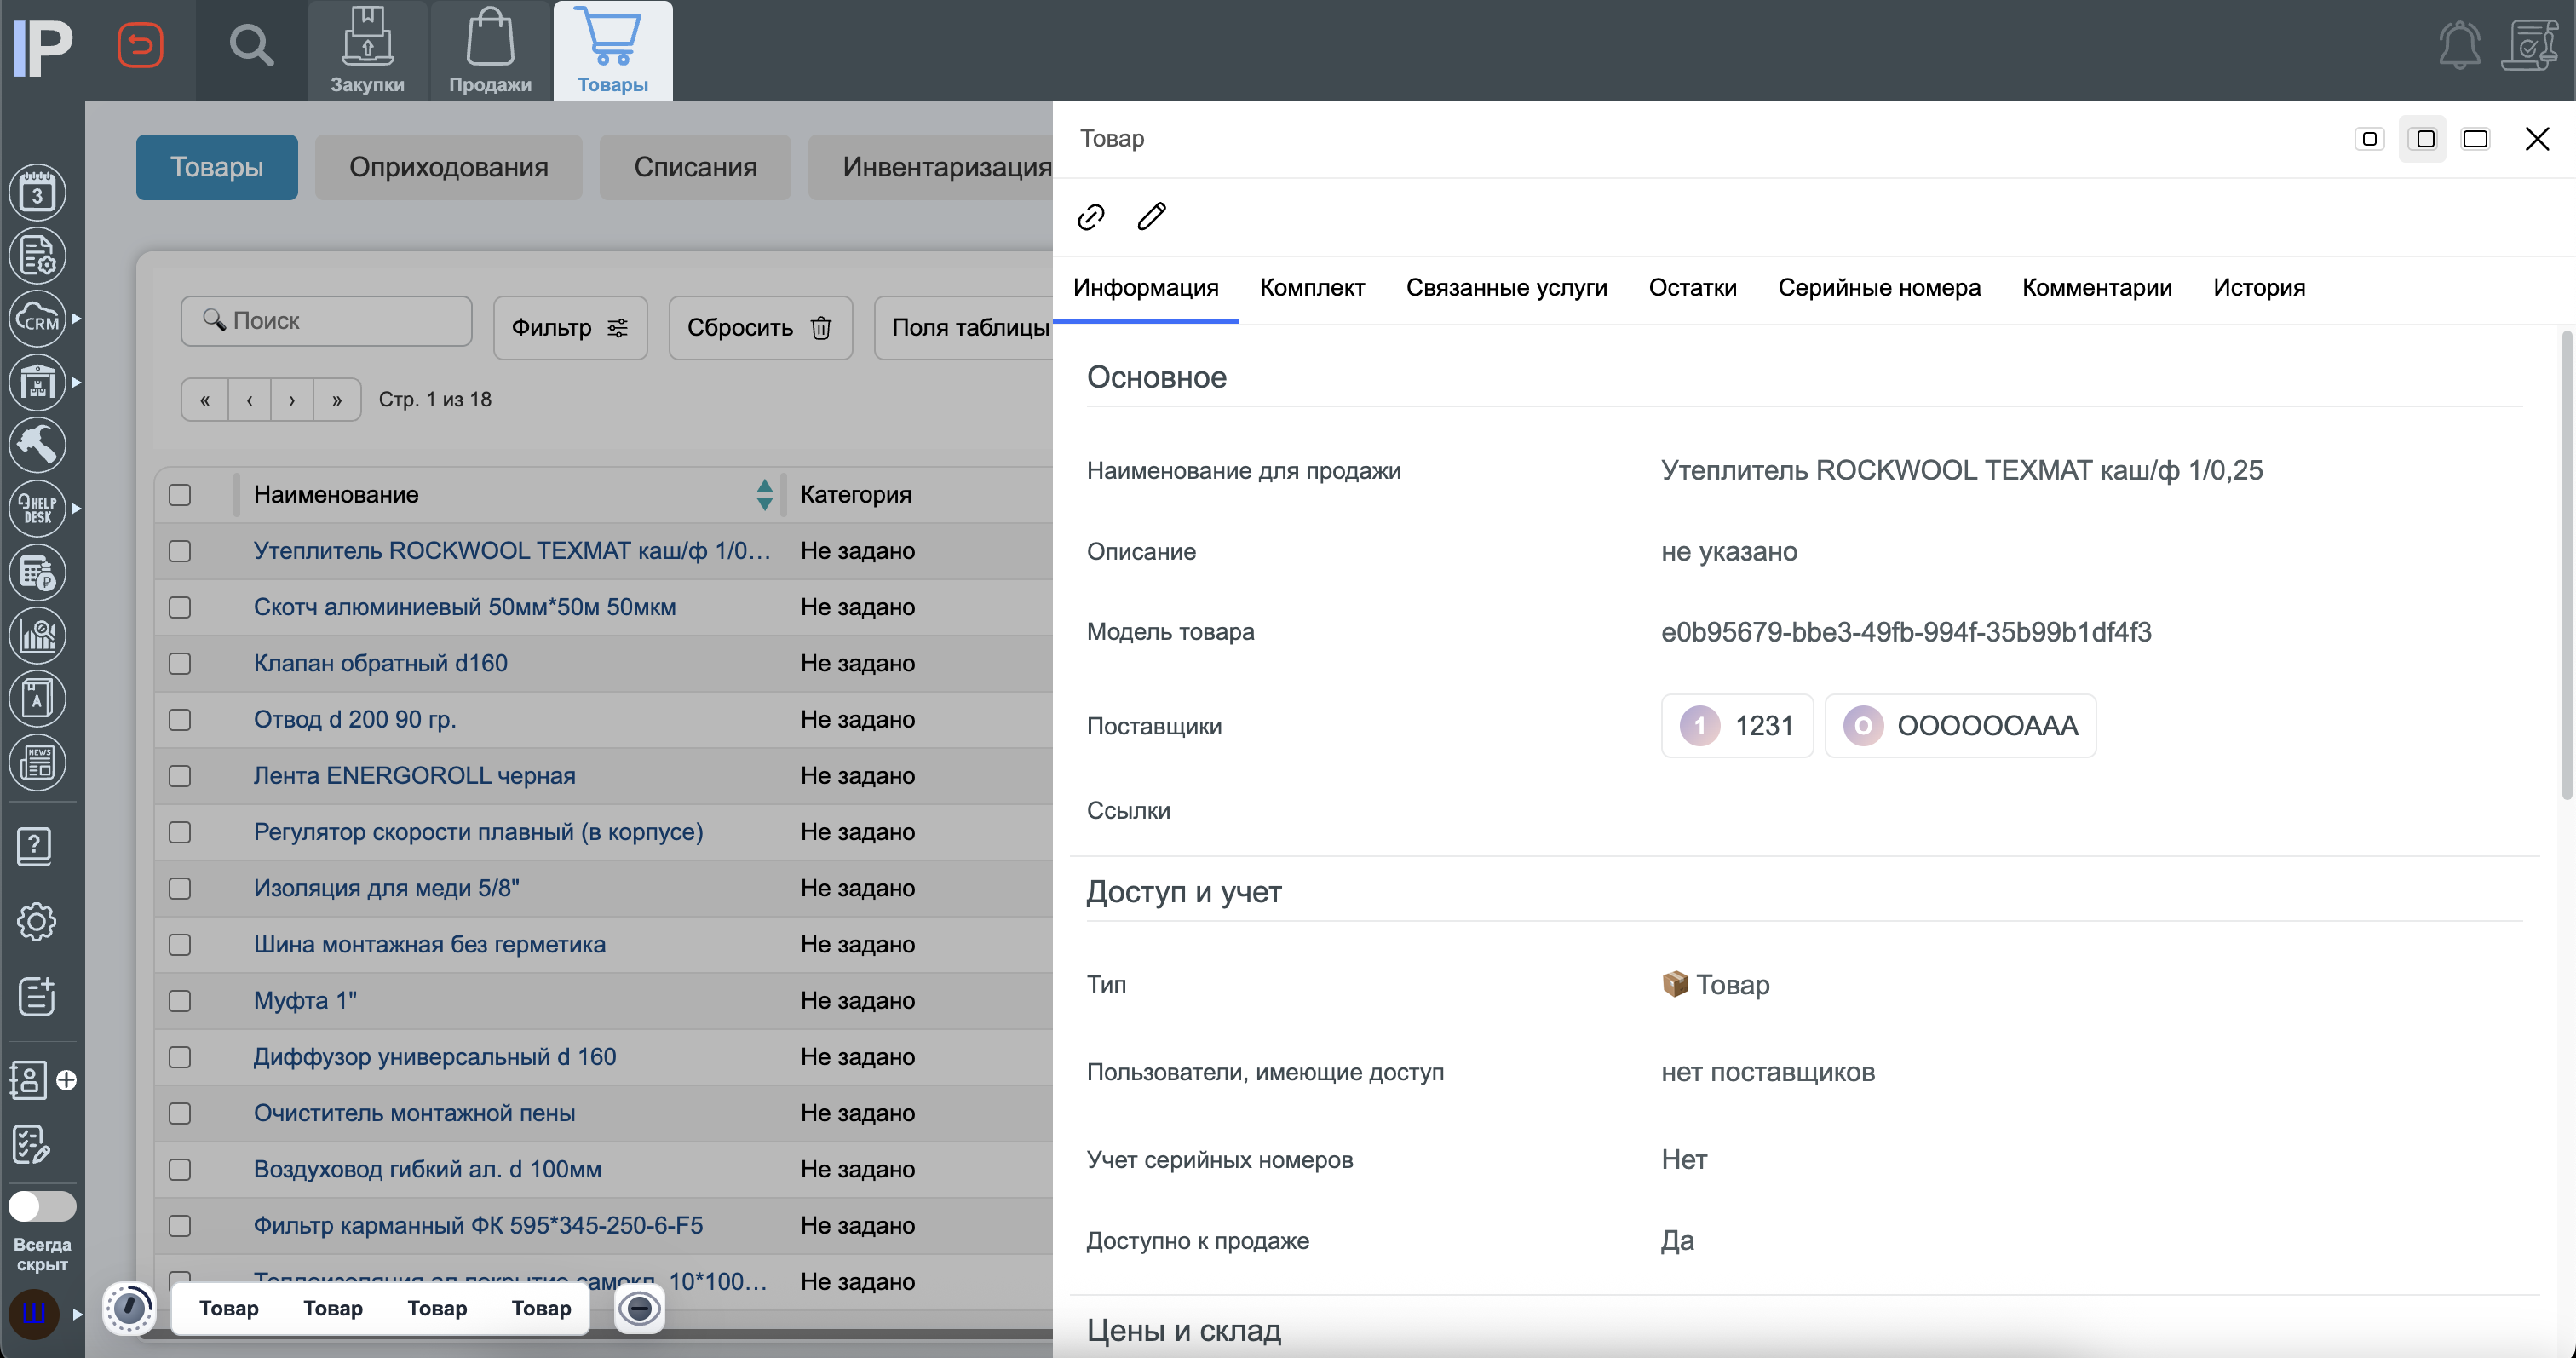2576x1358 pixels.
Task: Click the edit pencil icon on Товар card
Action: coord(1151,216)
